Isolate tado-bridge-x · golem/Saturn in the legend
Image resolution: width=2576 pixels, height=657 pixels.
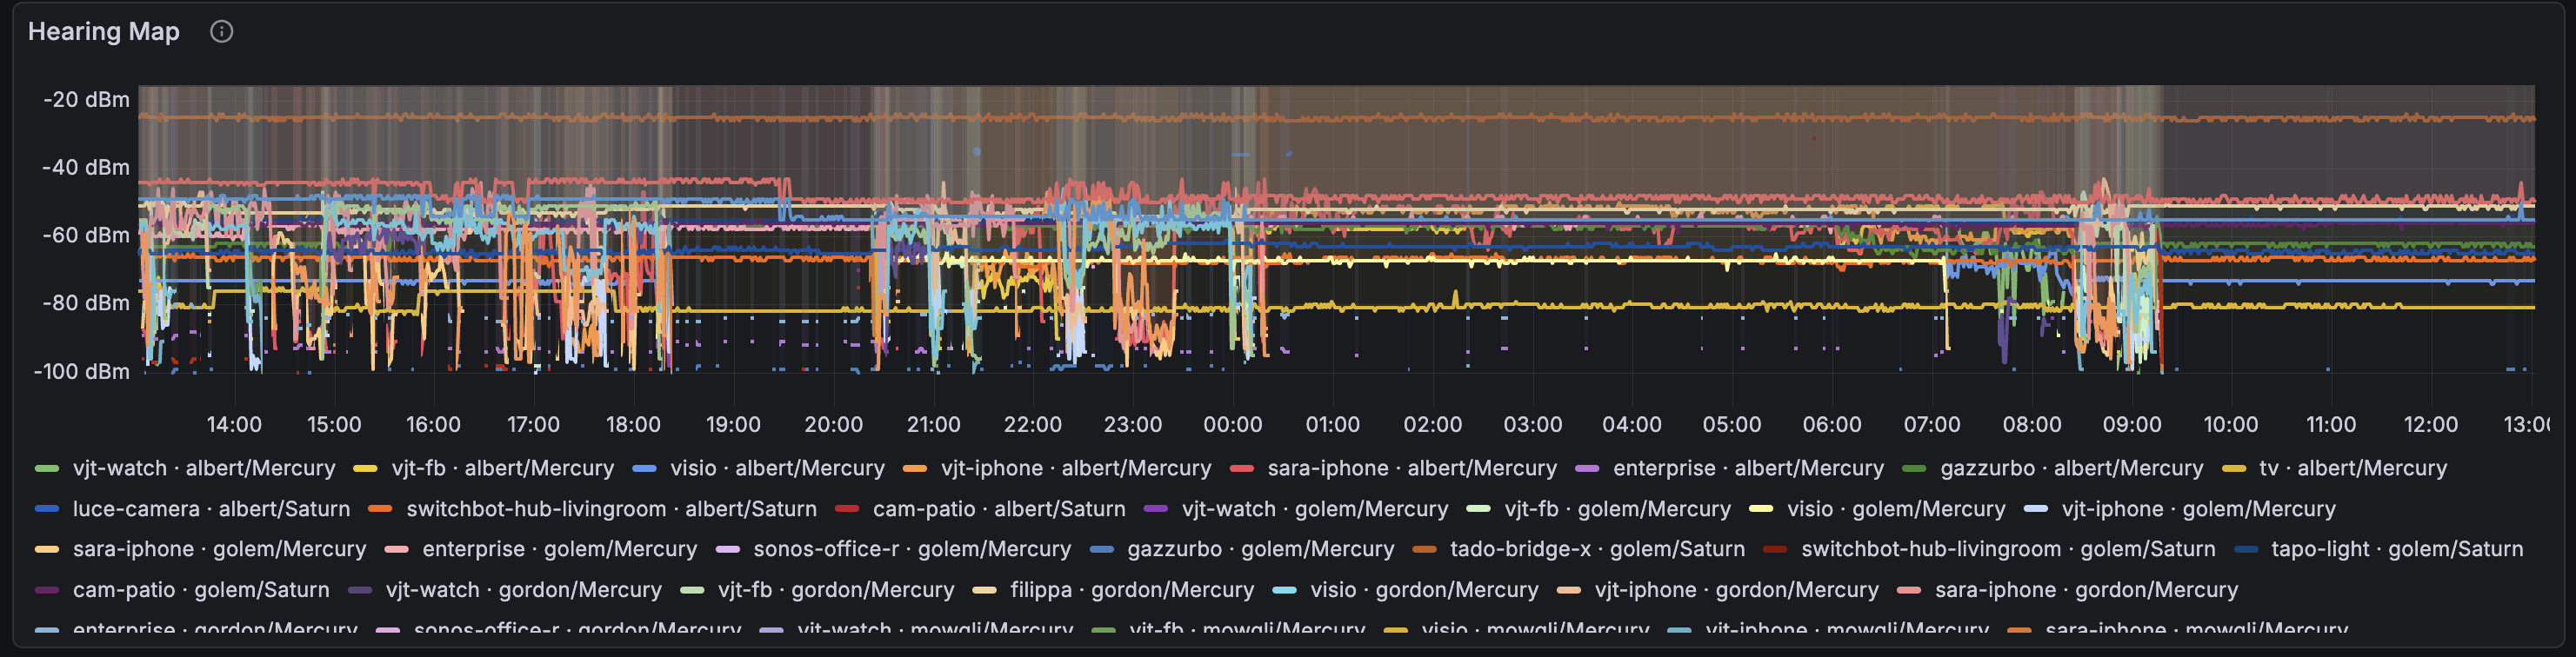pos(1597,549)
